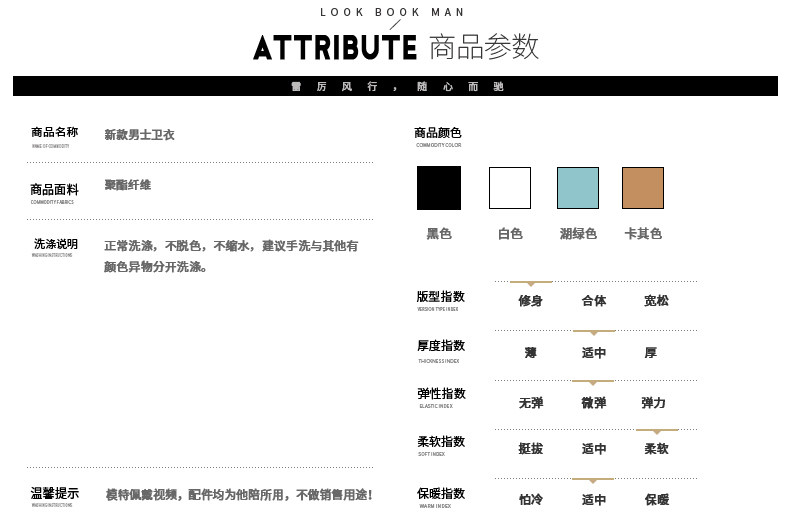Screen dimensions: 790x526
Task: Click the 黑色 color label
Action: (439, 234)
